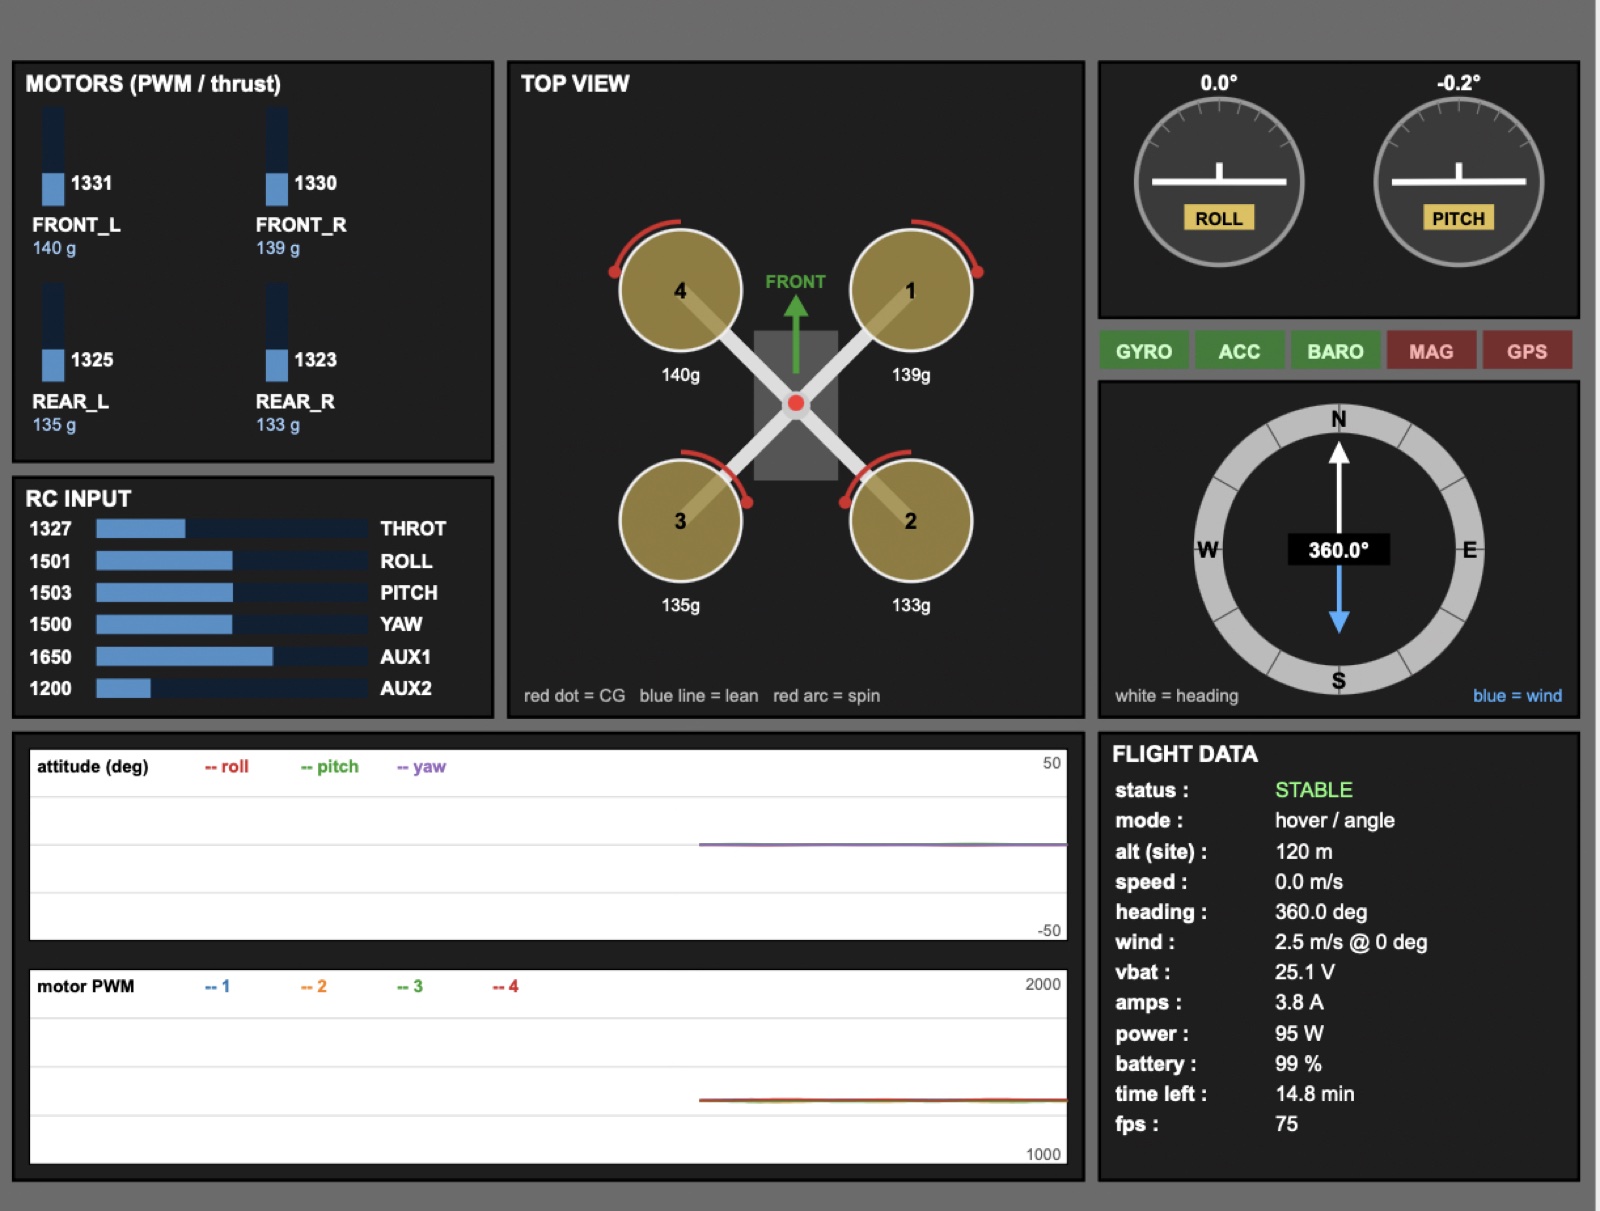Click the yaw legend in attitude chart

coord(422,766)
